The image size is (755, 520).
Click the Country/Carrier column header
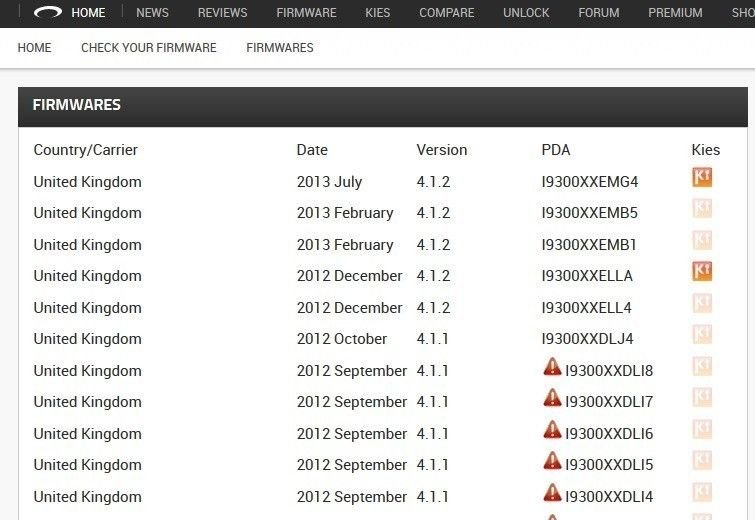[86, 150]
